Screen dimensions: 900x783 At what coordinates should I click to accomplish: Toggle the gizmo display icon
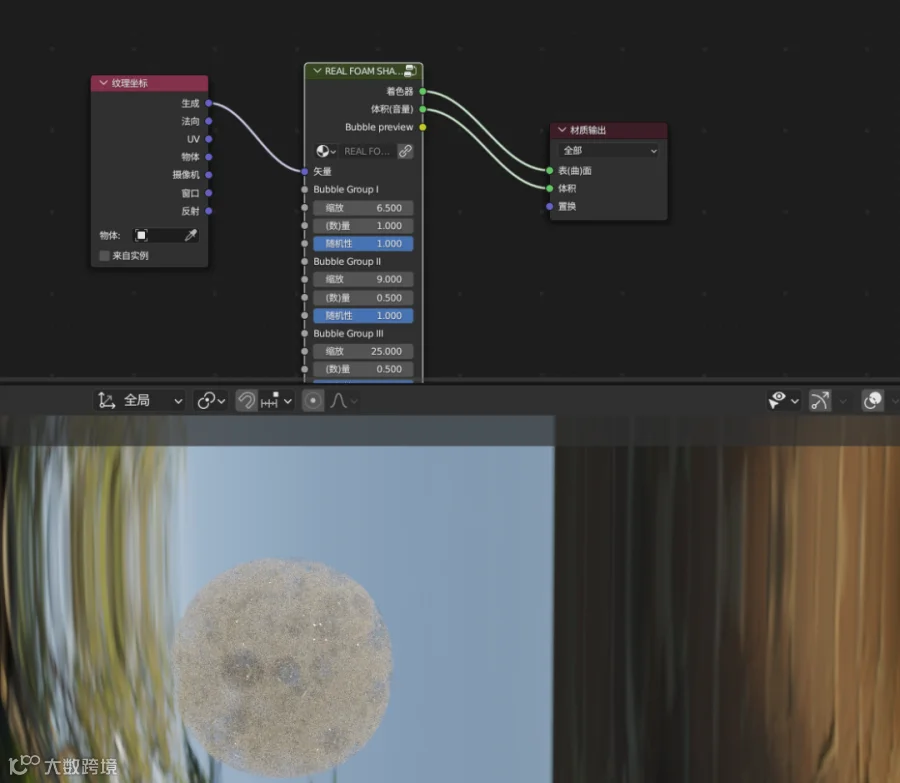point(820,401)
